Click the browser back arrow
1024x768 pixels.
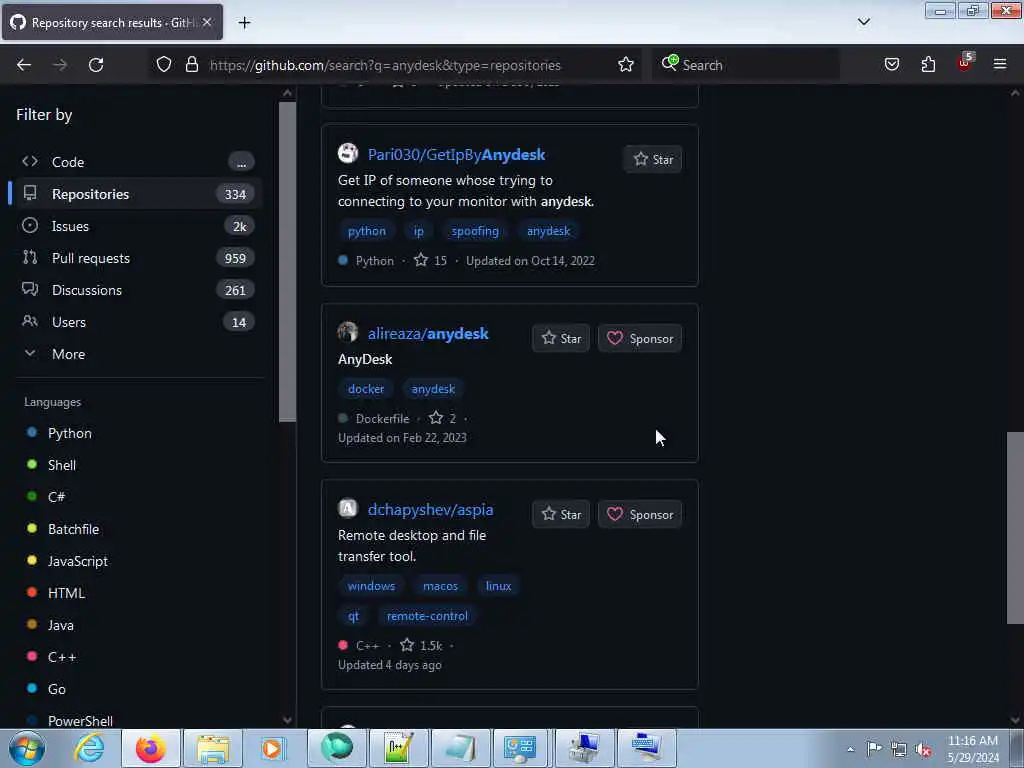[24, 65]
